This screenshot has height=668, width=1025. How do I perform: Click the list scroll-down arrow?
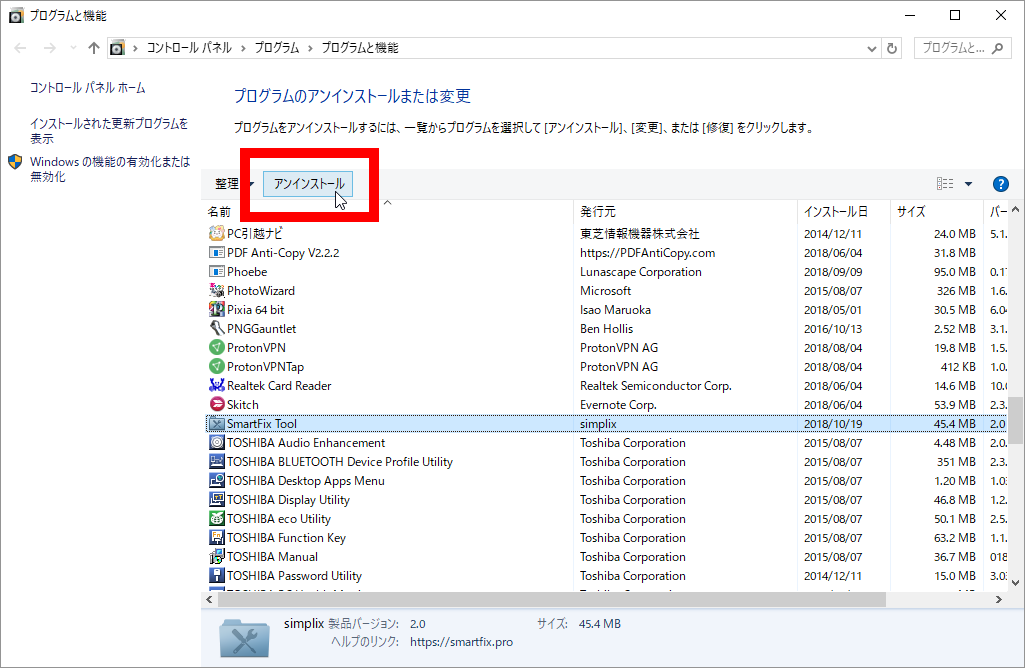(x=1015, y=582)
